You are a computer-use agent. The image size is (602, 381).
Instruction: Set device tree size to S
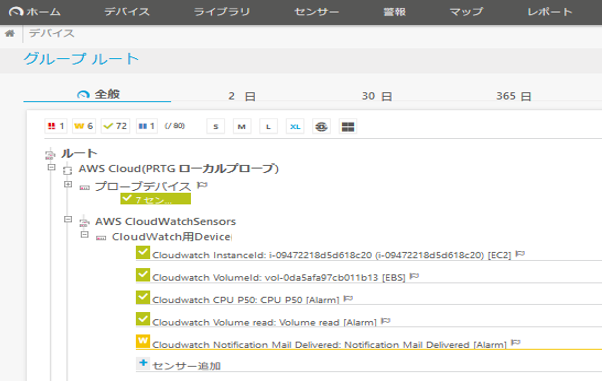216,126
